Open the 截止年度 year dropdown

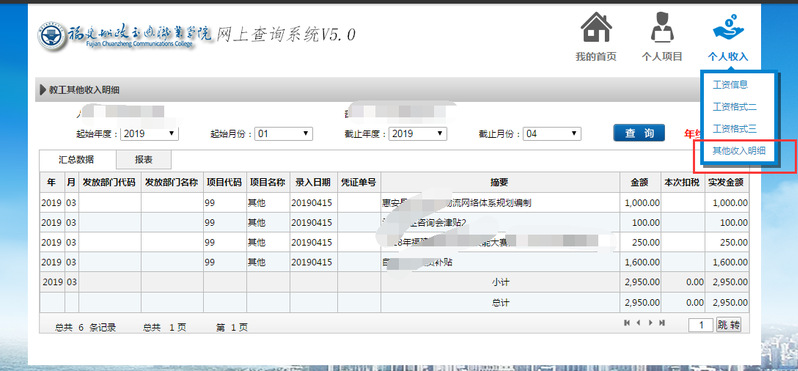click(418, 134)
